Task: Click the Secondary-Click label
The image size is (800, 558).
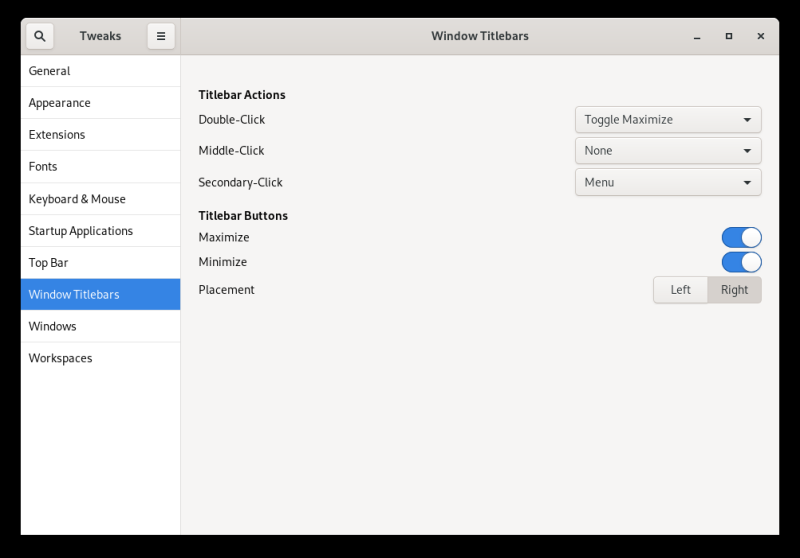Action: tap(240, 183)
